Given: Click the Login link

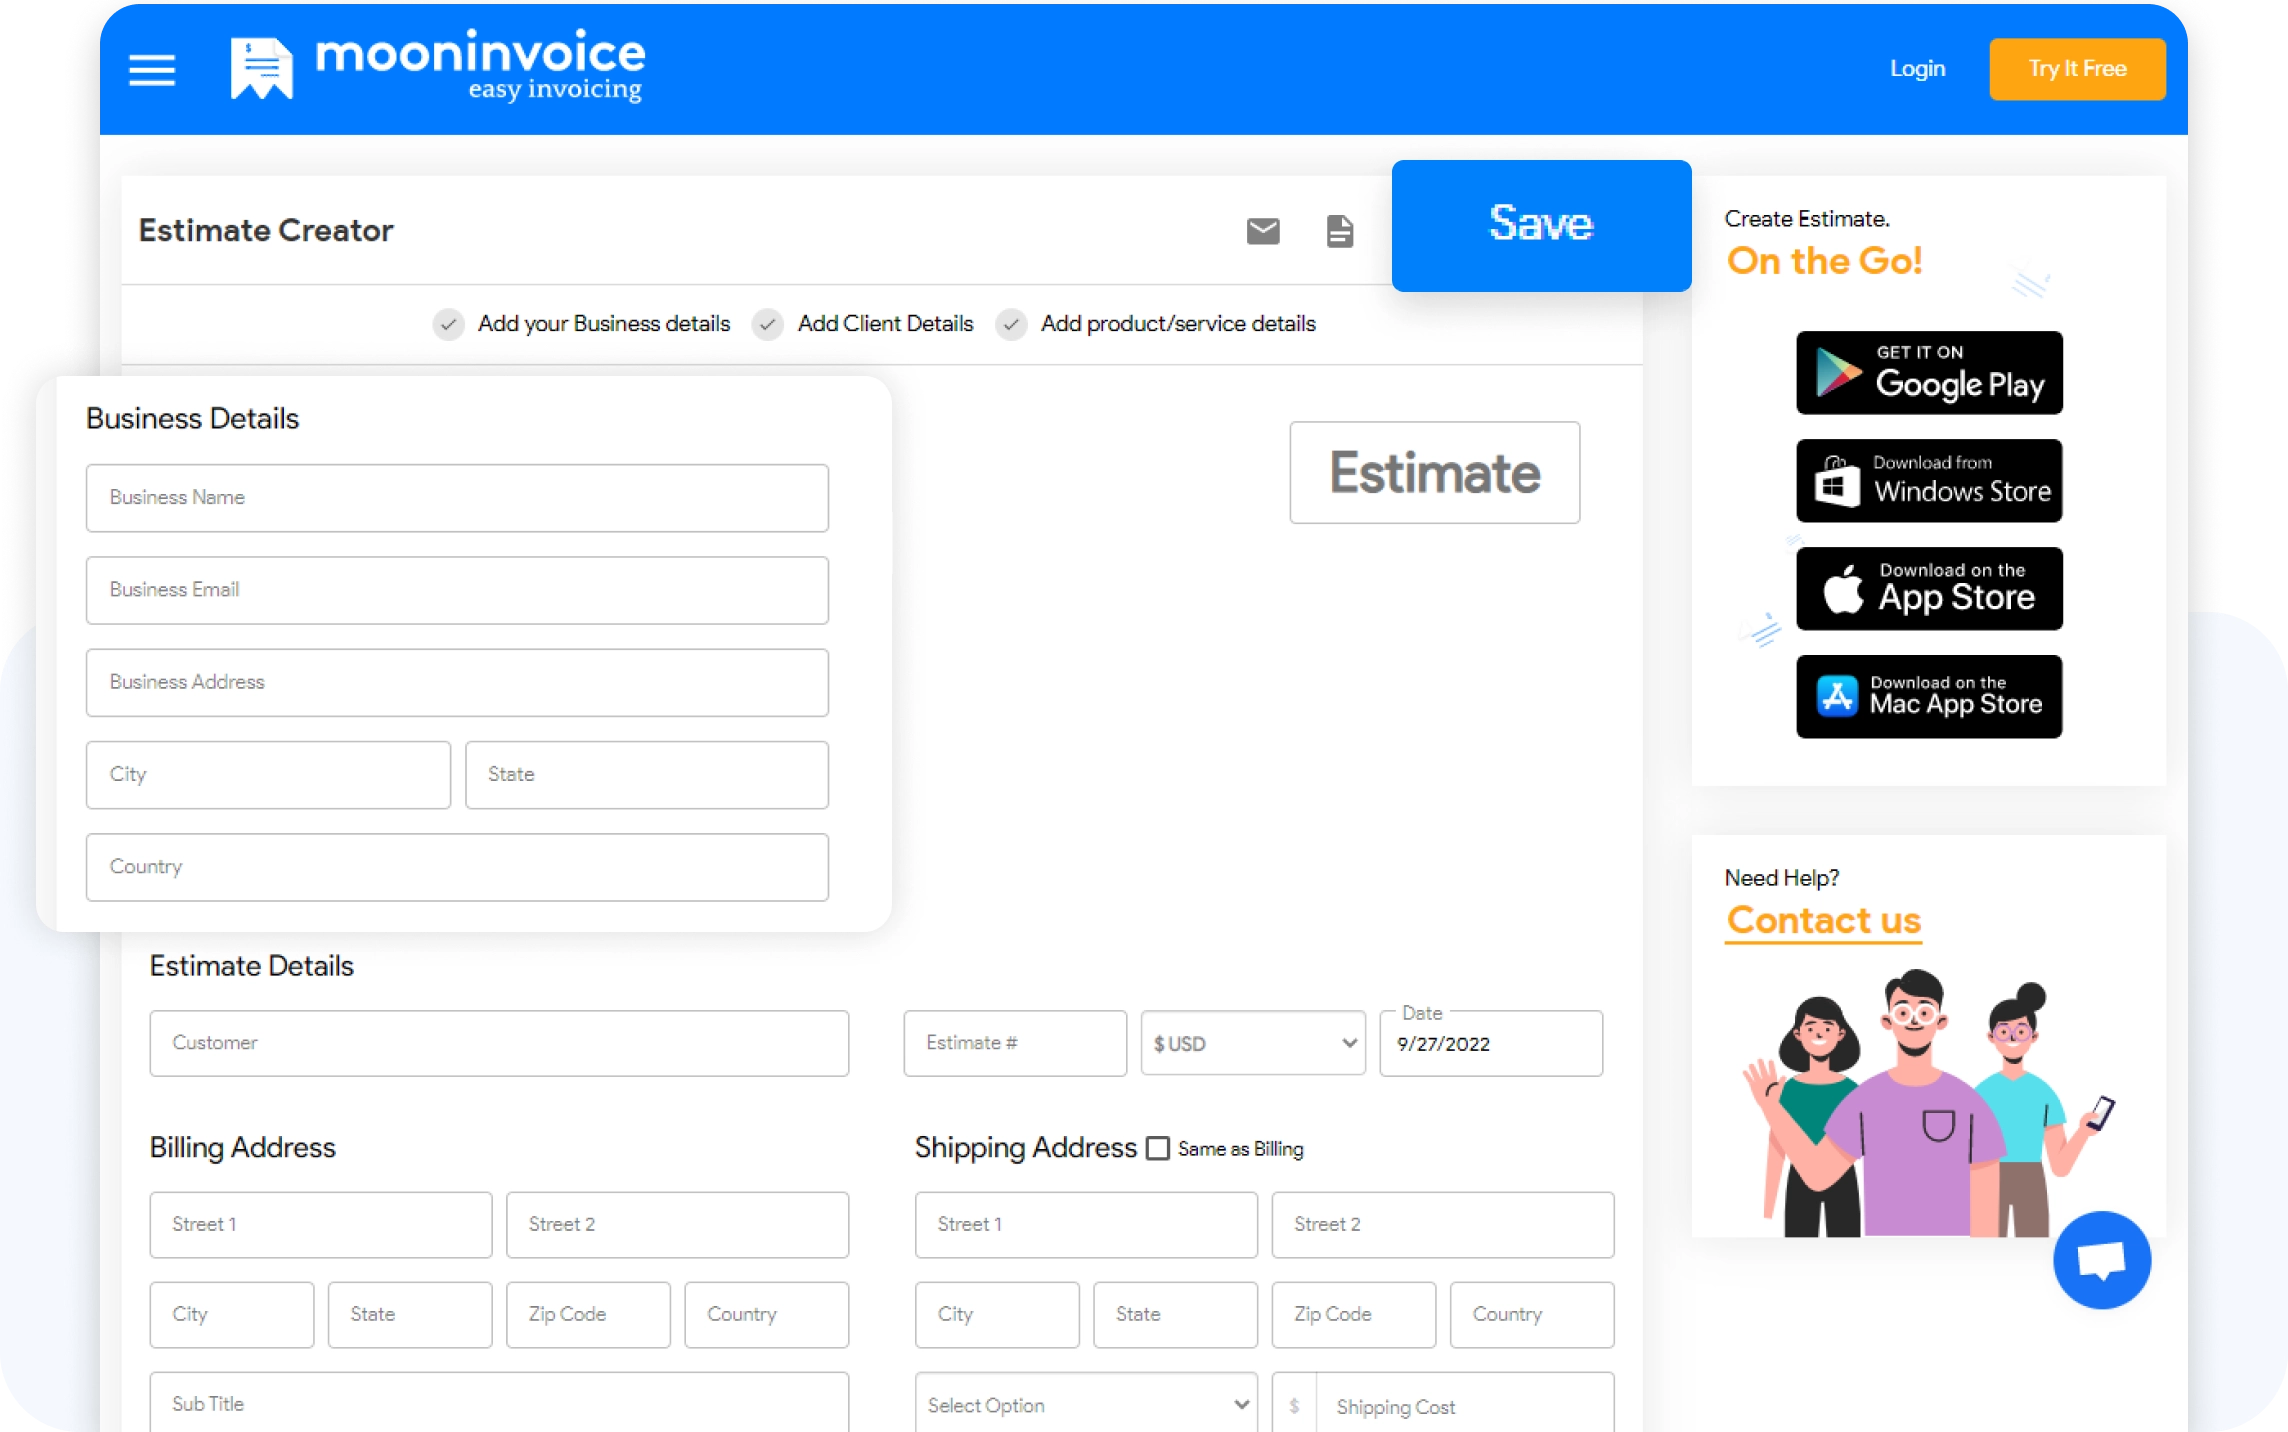Looking at the screenshot, I should pos(1917,69).
